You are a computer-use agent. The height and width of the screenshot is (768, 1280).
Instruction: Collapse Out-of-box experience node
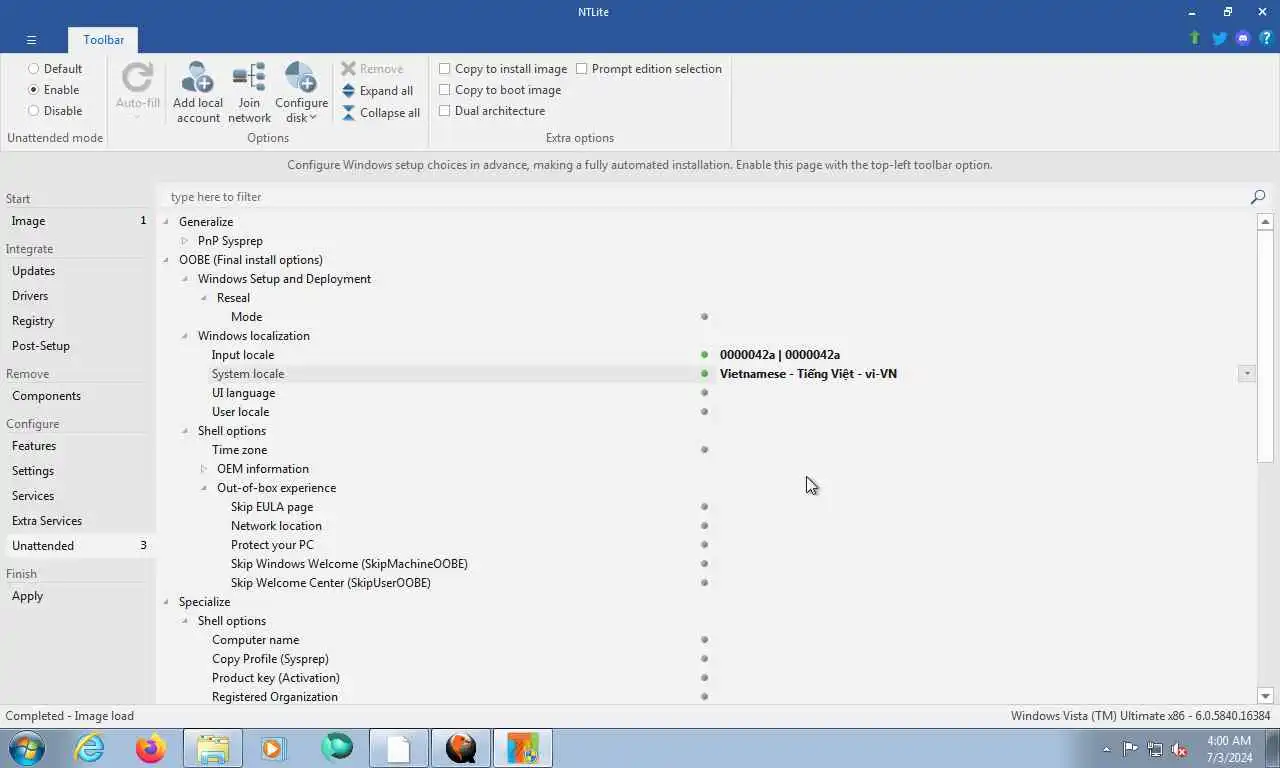[x=204, y=488]
